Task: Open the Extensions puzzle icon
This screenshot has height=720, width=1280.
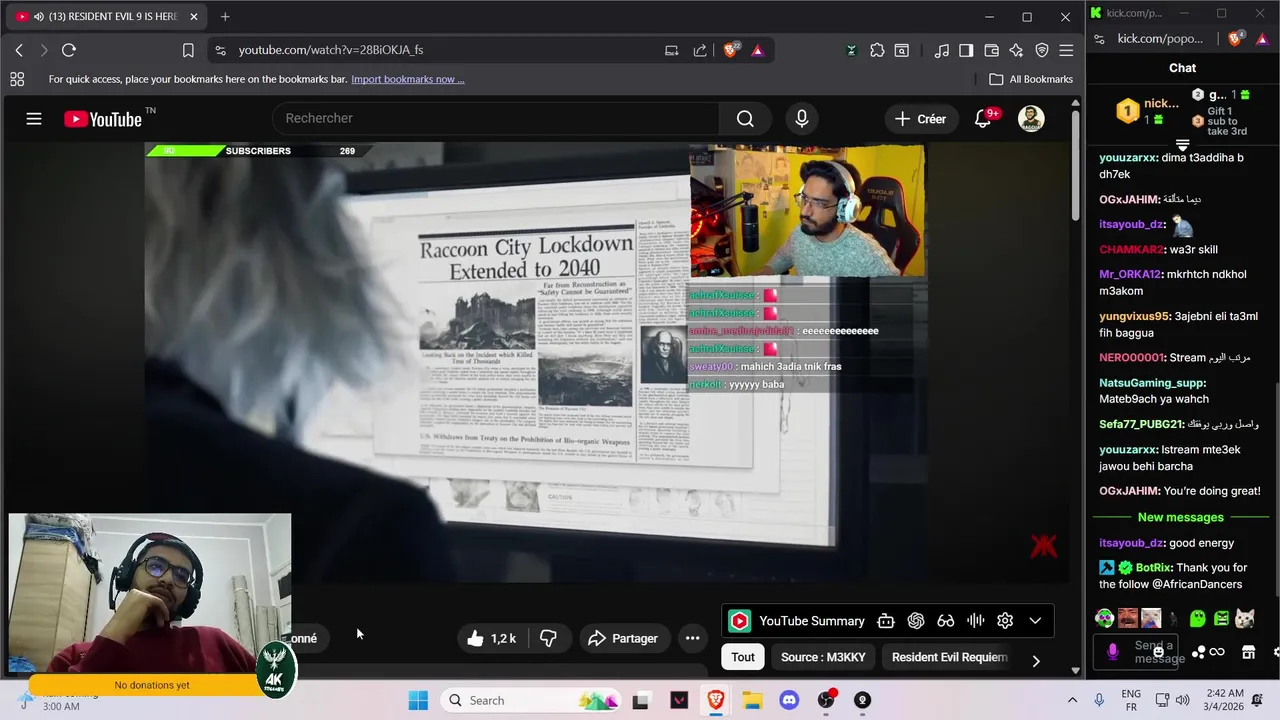Action: pyautogui.click(x=877, y=50)
